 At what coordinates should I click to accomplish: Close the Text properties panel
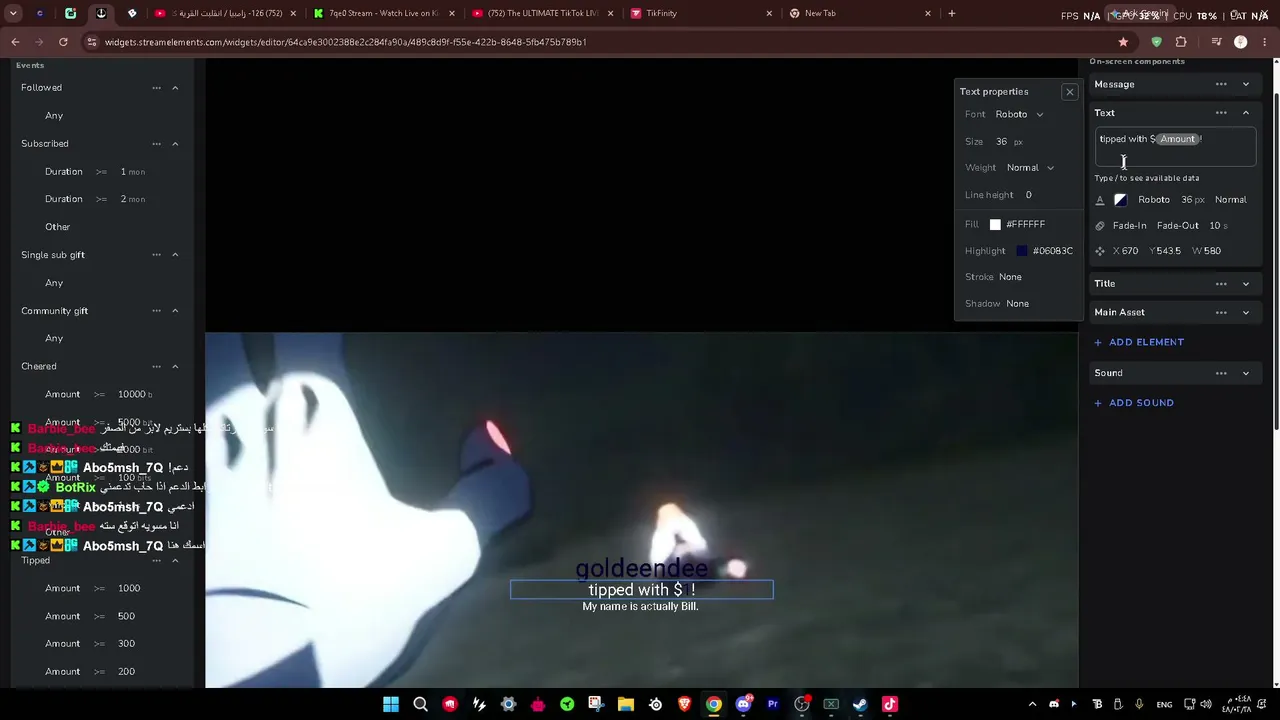click(x=1069, y=92)
